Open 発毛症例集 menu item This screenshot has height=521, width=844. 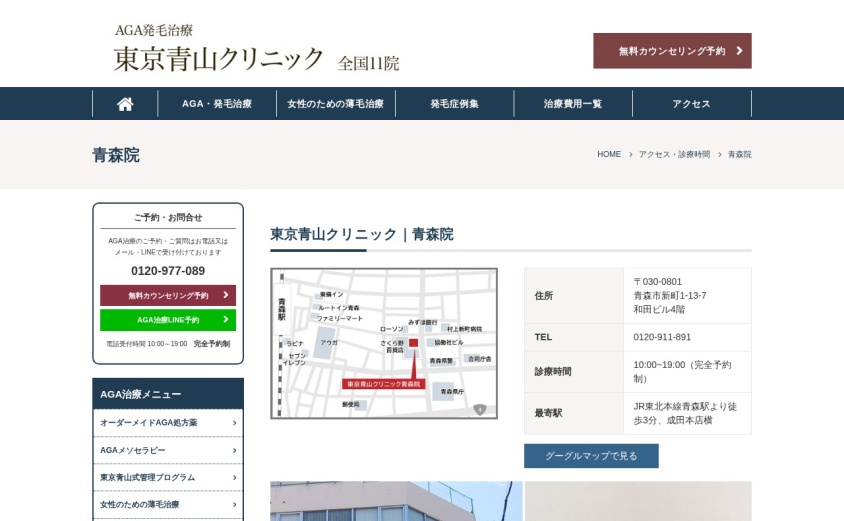tap(454, 104)
